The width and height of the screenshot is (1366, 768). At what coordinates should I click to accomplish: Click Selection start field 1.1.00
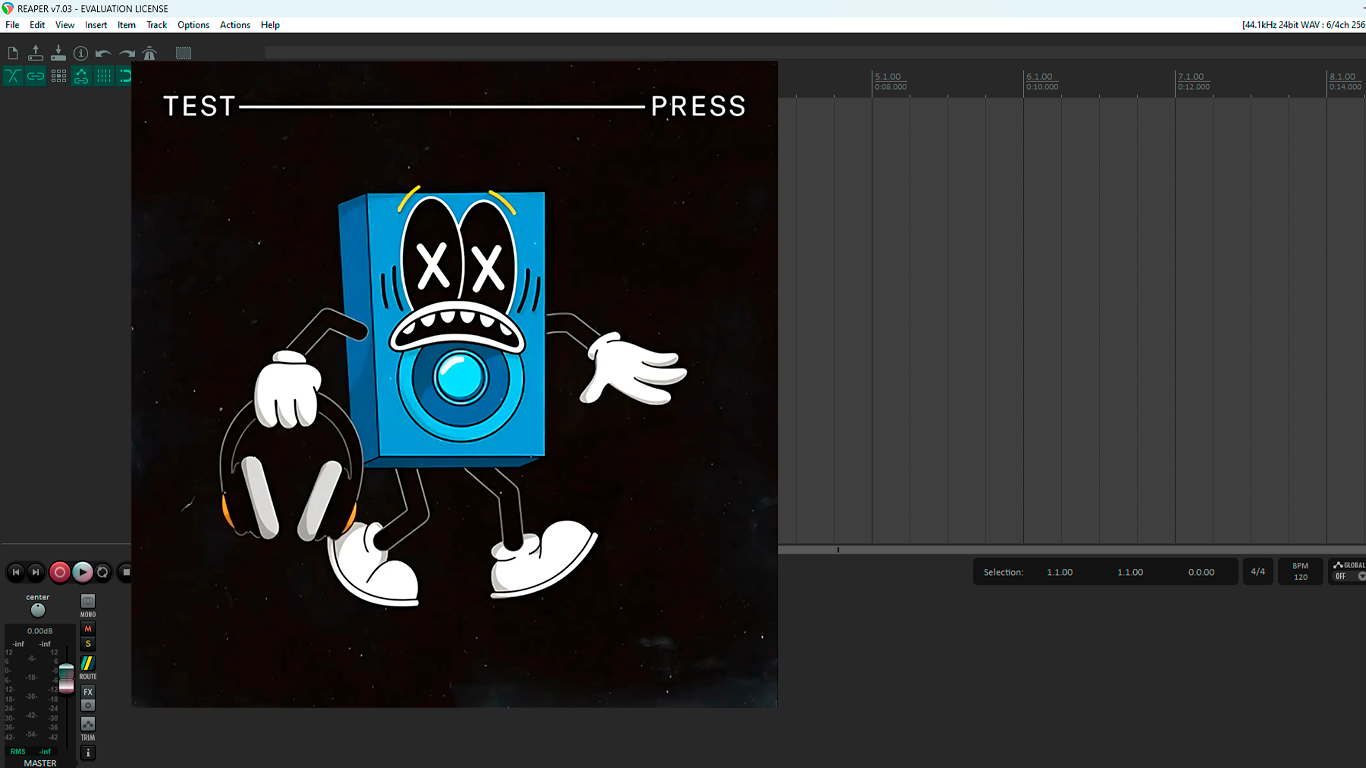[1060, 572]
